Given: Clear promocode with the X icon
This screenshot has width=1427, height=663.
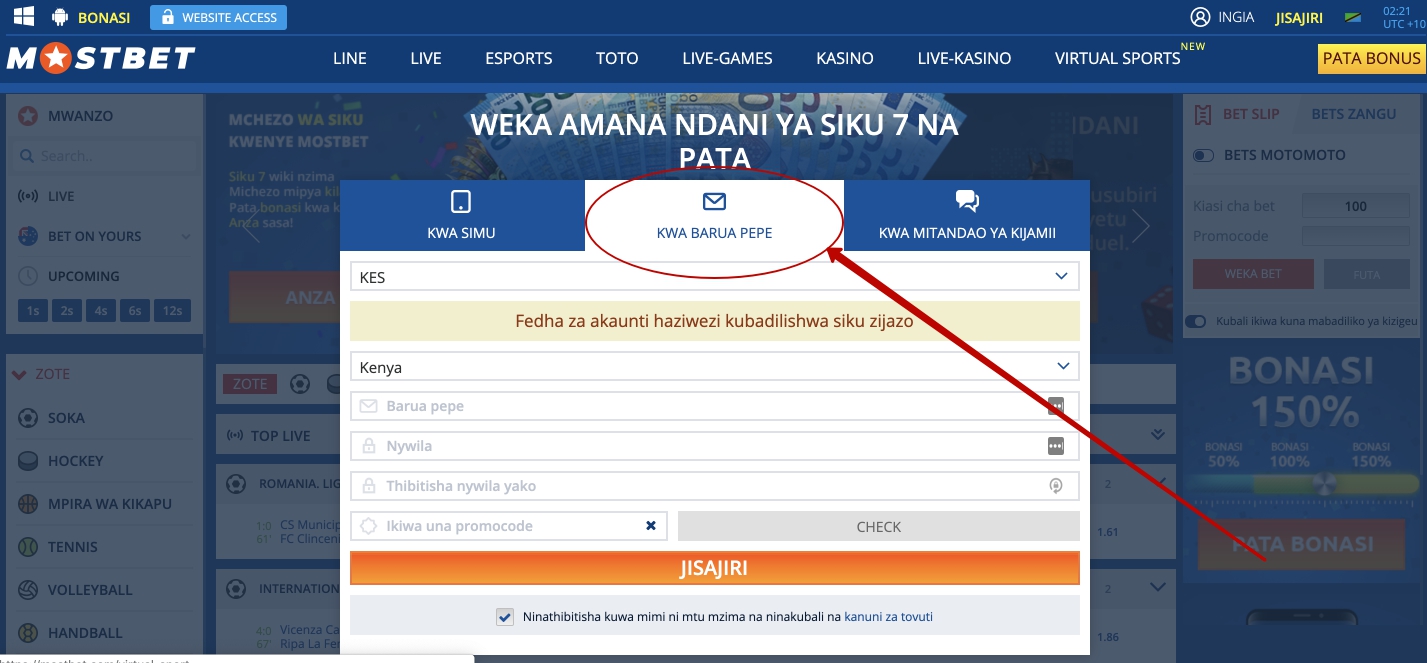Looking at the screenshot, I should (x=651, y=526).
